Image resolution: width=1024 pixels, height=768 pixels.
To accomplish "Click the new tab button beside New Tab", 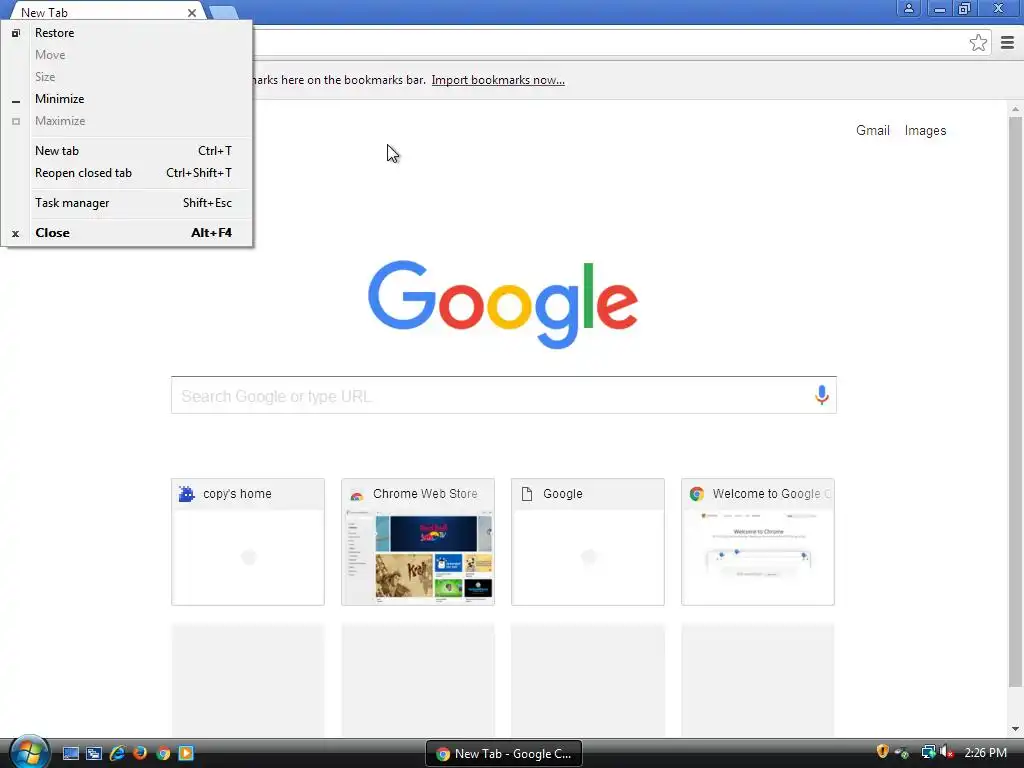I will (x=223, y=12).
